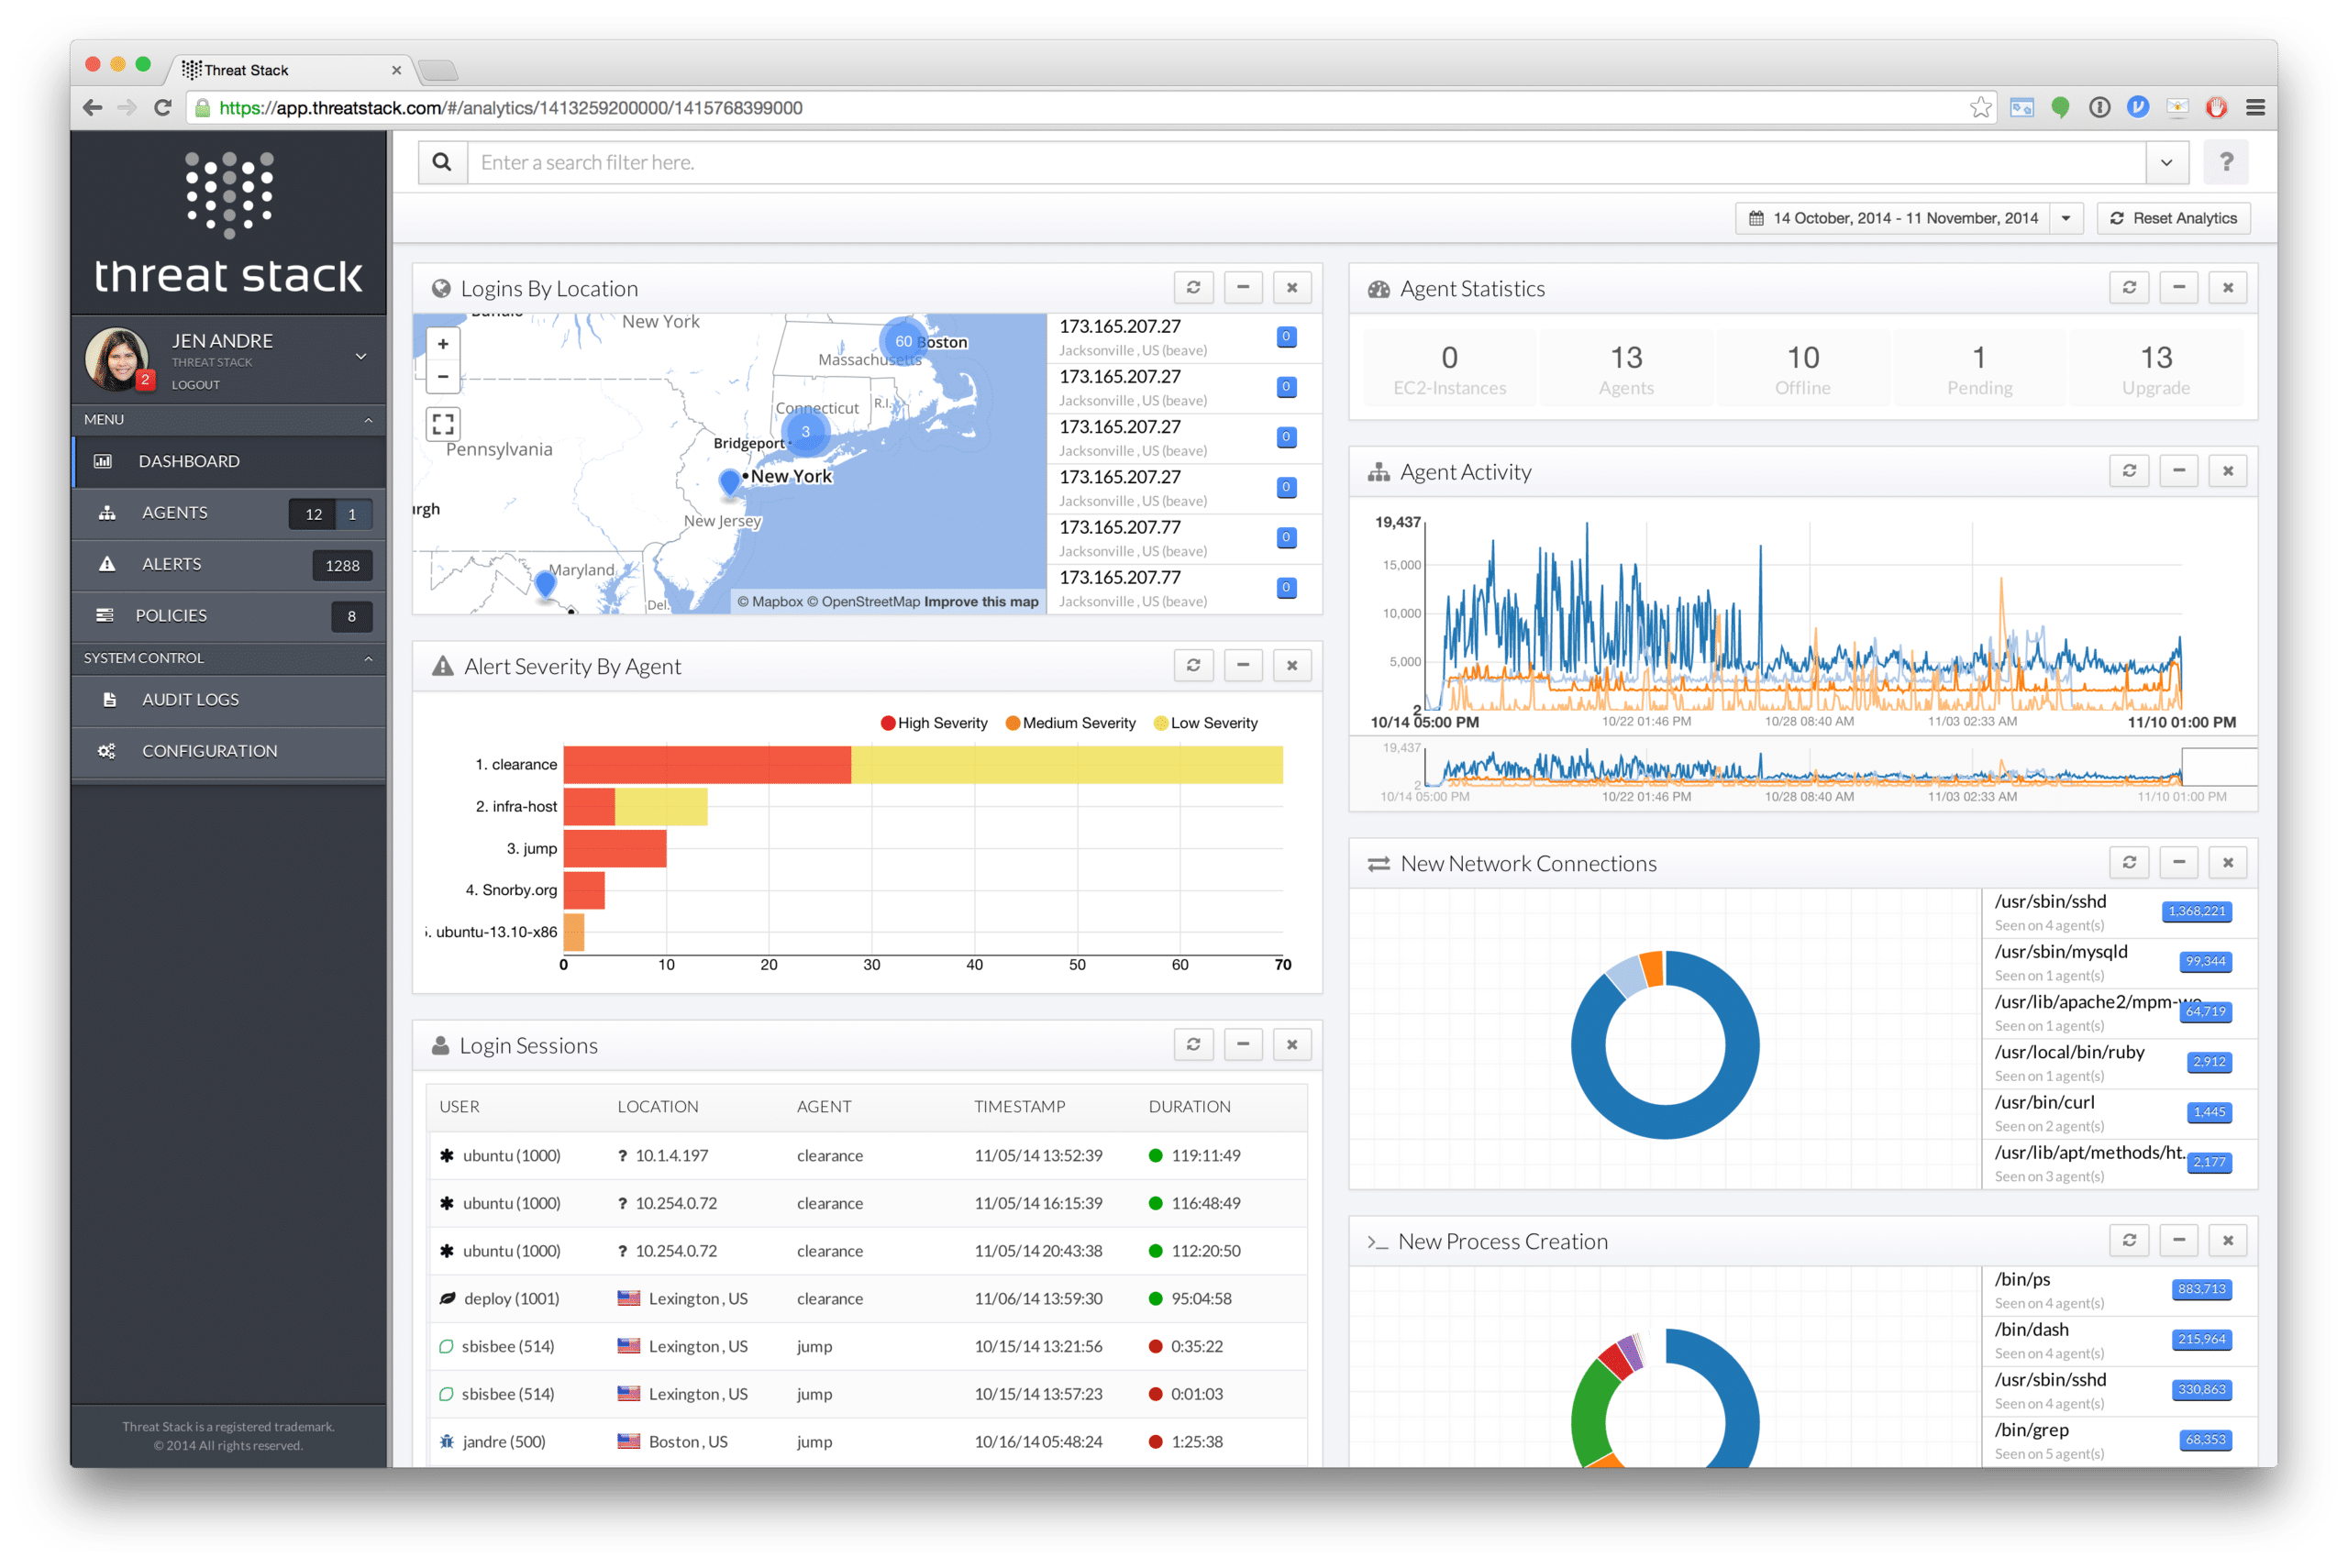Click the cluster marker showing 3 near Bridgeport
The width and height of the screenshot is (2348, 1568).
tap(806, 432)
